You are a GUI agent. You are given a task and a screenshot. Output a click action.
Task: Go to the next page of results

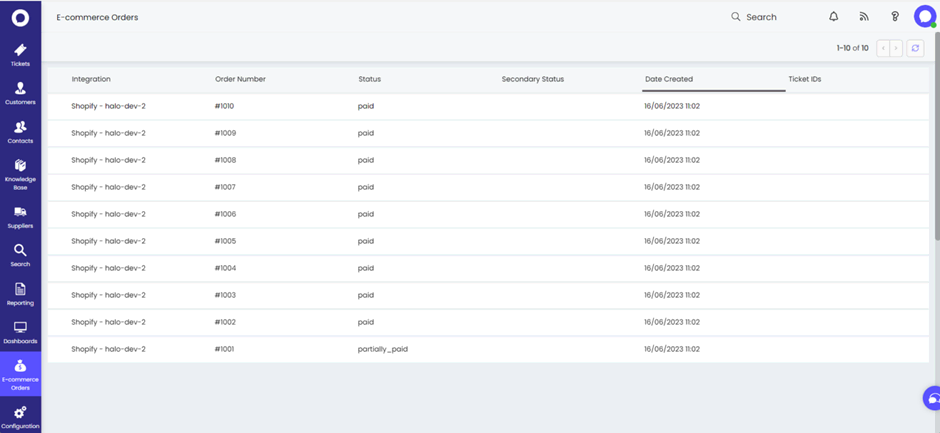(x=896, y=48)
